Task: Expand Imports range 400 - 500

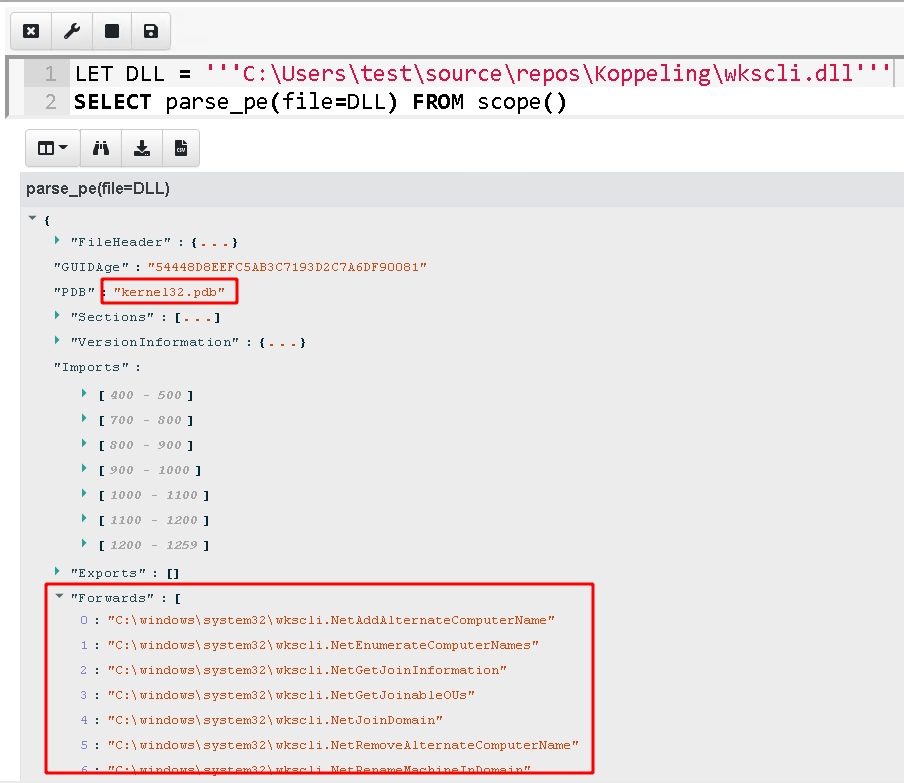Action: point(85,394)
